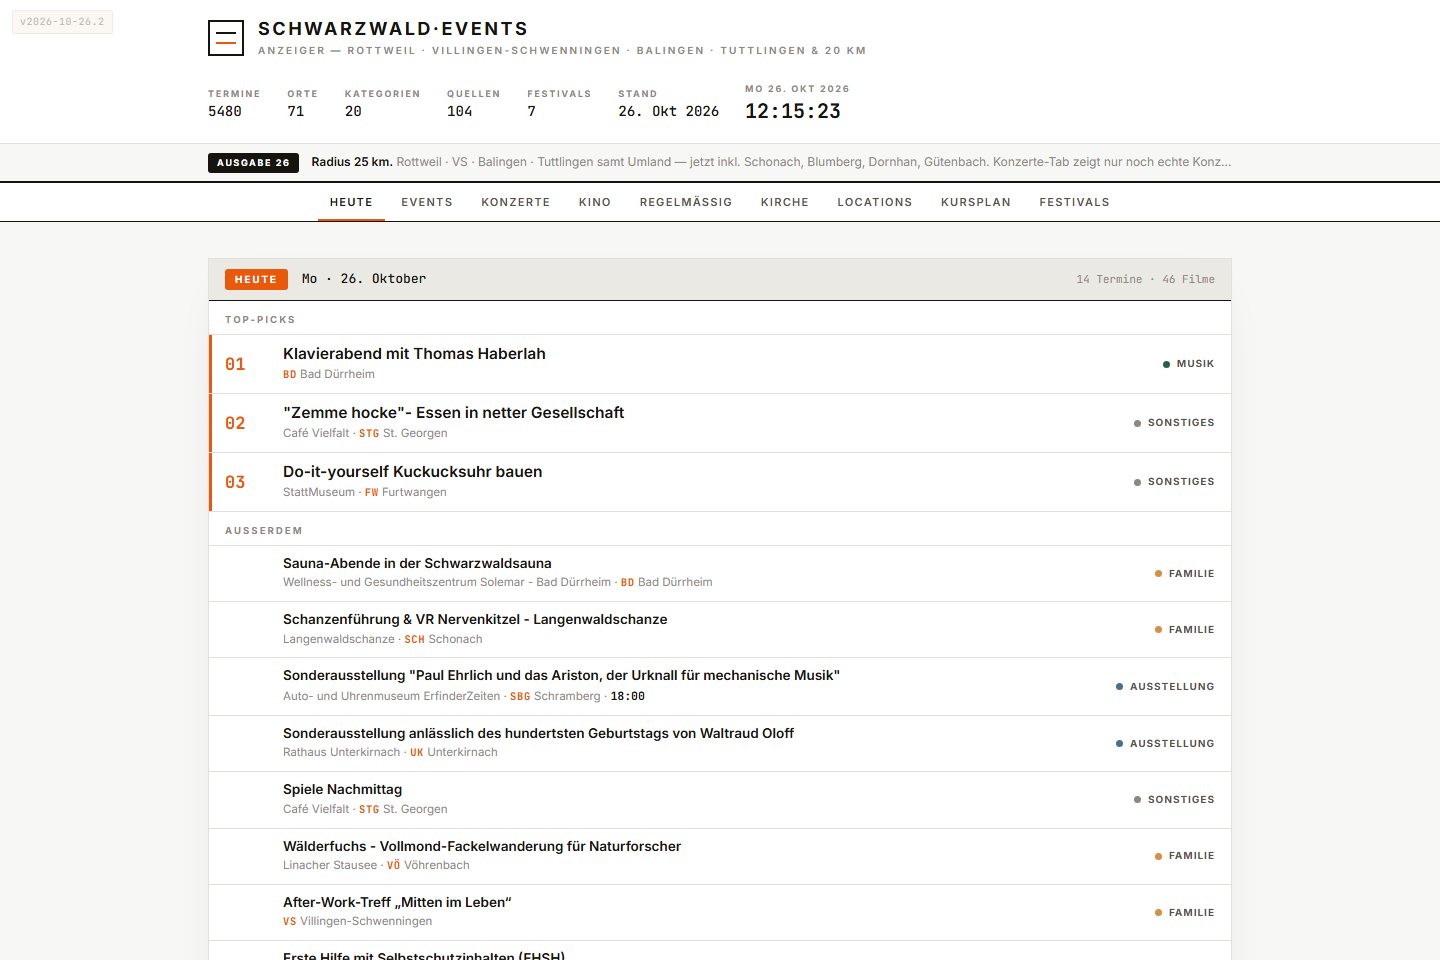
Task: Open Wälderfuchs Vollmond-Fackelwanderung event
Action: (720, 856)
